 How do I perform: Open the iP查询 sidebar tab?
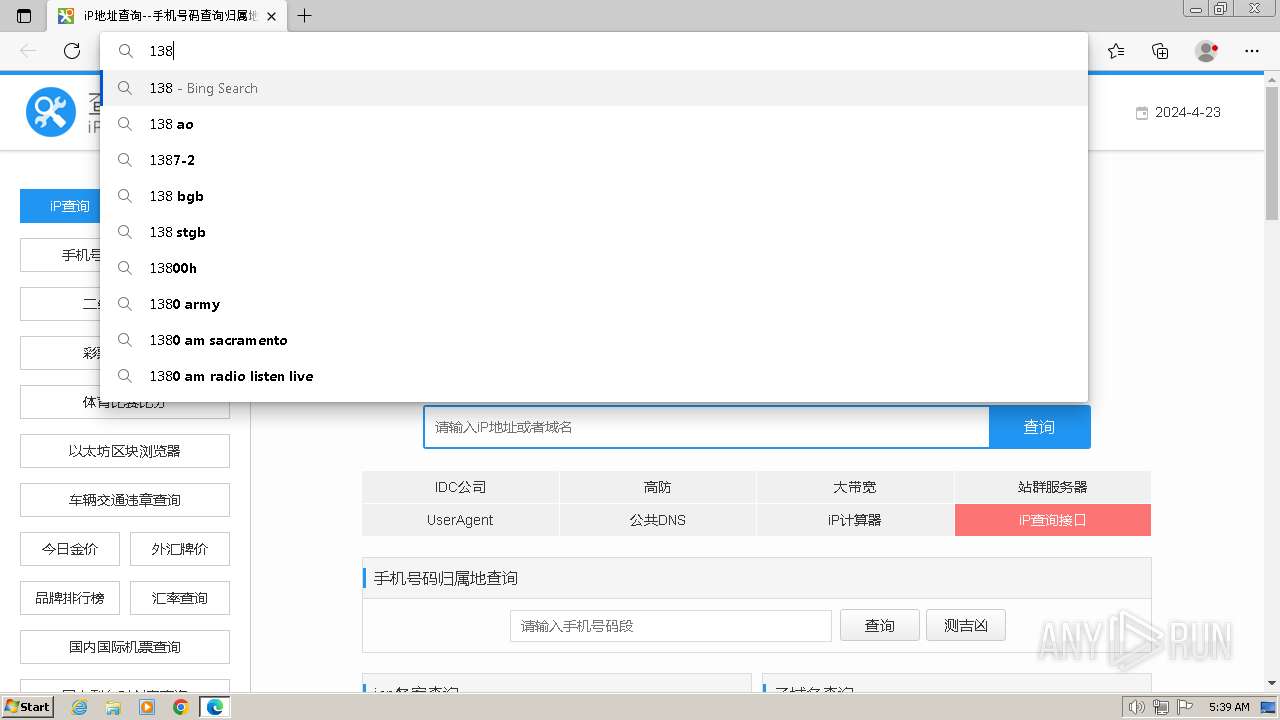click(x=60, y=206)
